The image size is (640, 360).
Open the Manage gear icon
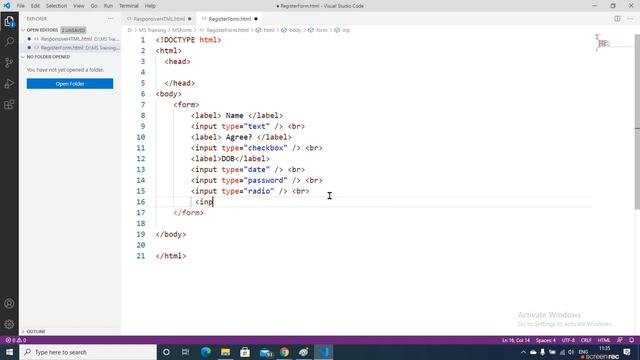9,324
